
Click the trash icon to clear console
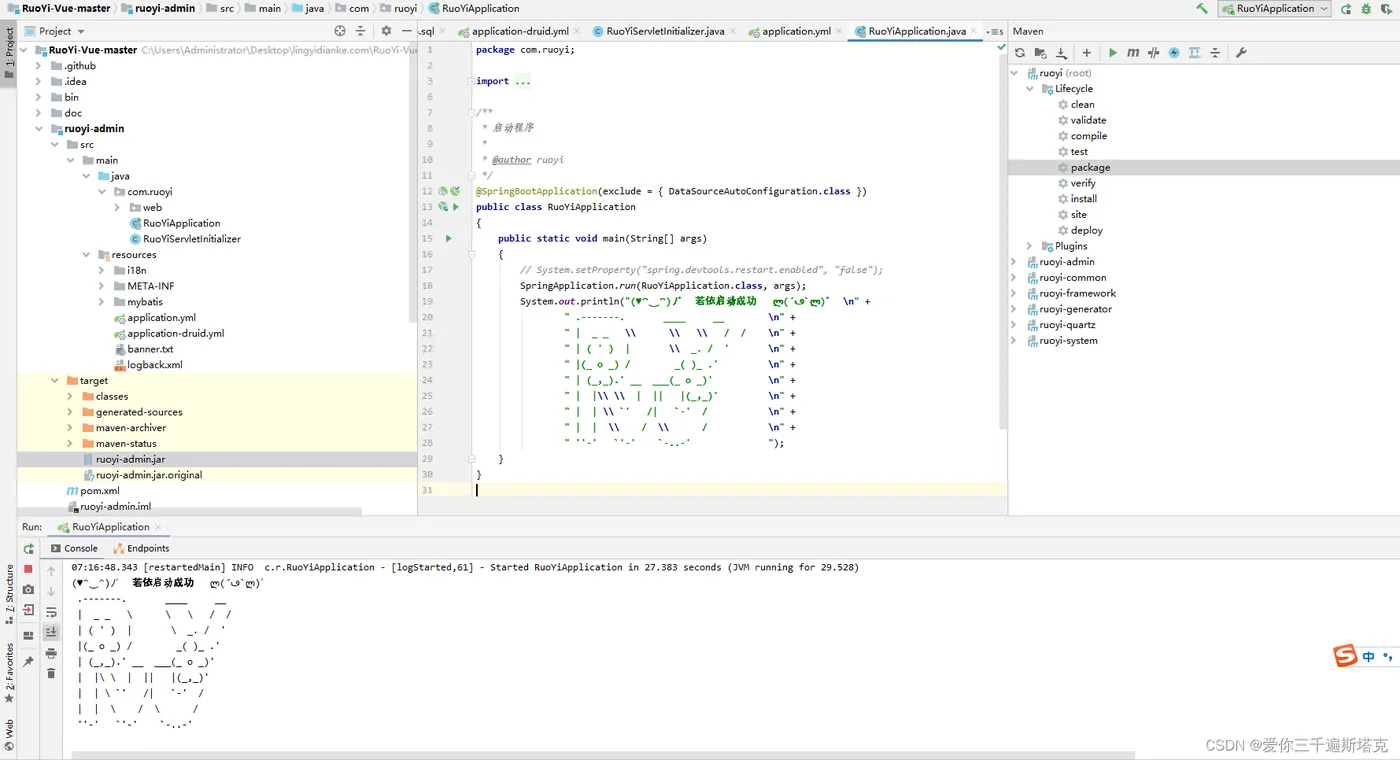pyautogui.click(x=51, y=673)
